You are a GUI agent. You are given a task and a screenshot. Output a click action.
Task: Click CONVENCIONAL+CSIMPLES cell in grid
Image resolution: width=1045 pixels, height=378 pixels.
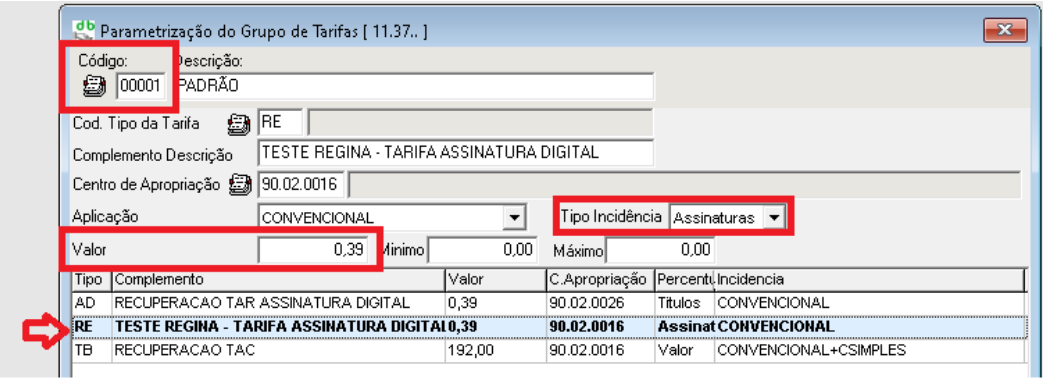pos(868,351)
